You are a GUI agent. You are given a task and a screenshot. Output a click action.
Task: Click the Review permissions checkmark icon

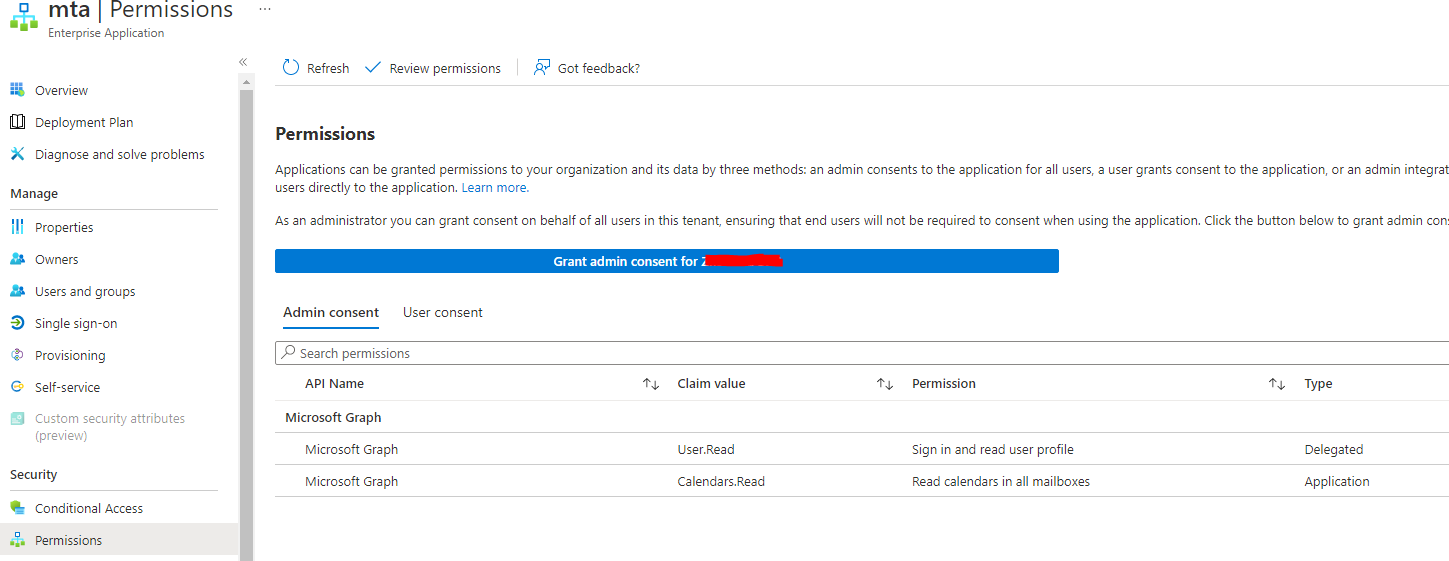(373, 68)
